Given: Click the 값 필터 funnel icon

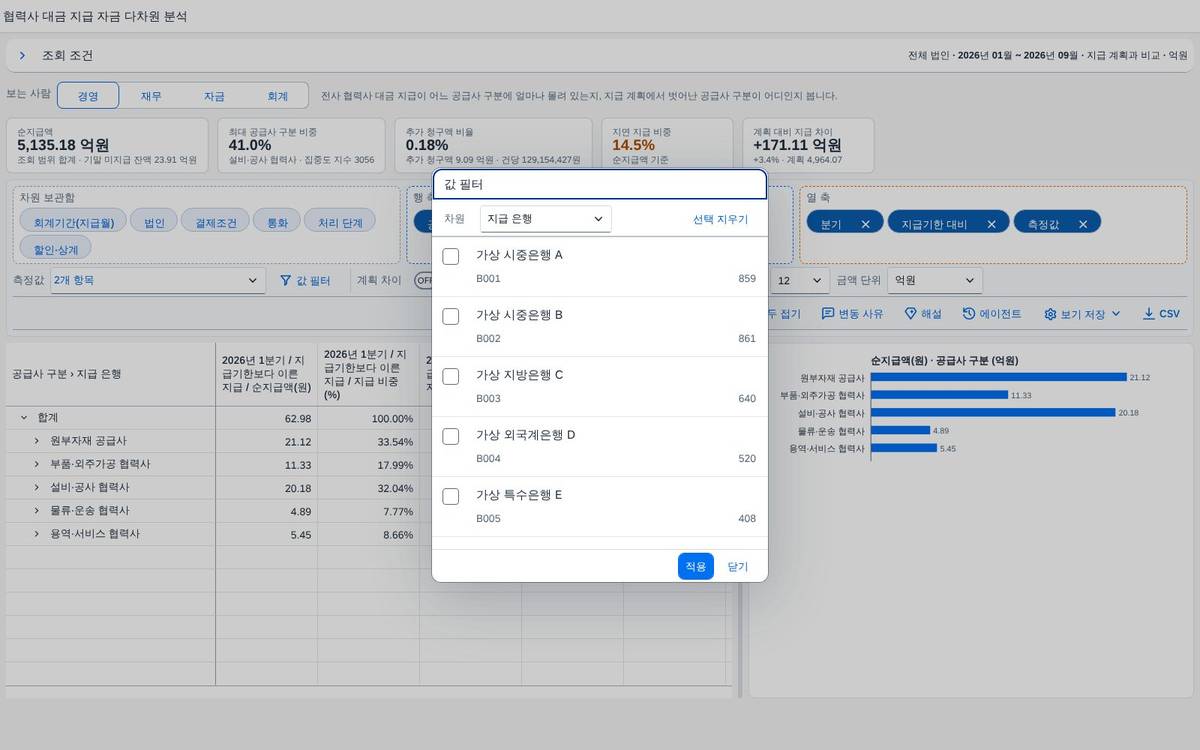Looking at the screenshot, I should tap(286, 281).
